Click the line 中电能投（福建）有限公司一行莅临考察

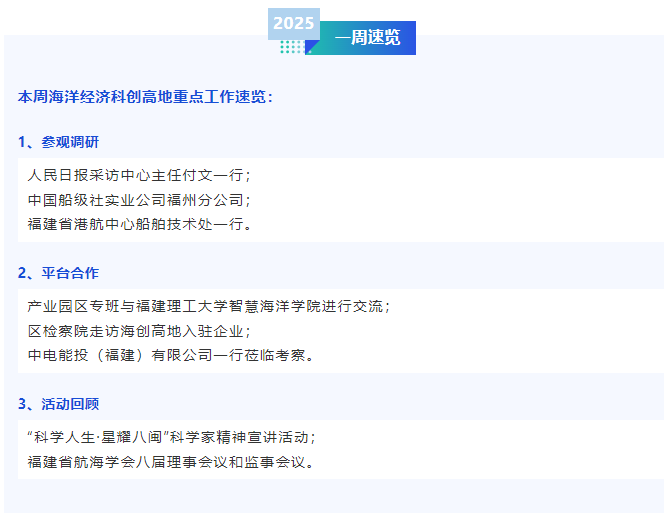tap(171, 355)
